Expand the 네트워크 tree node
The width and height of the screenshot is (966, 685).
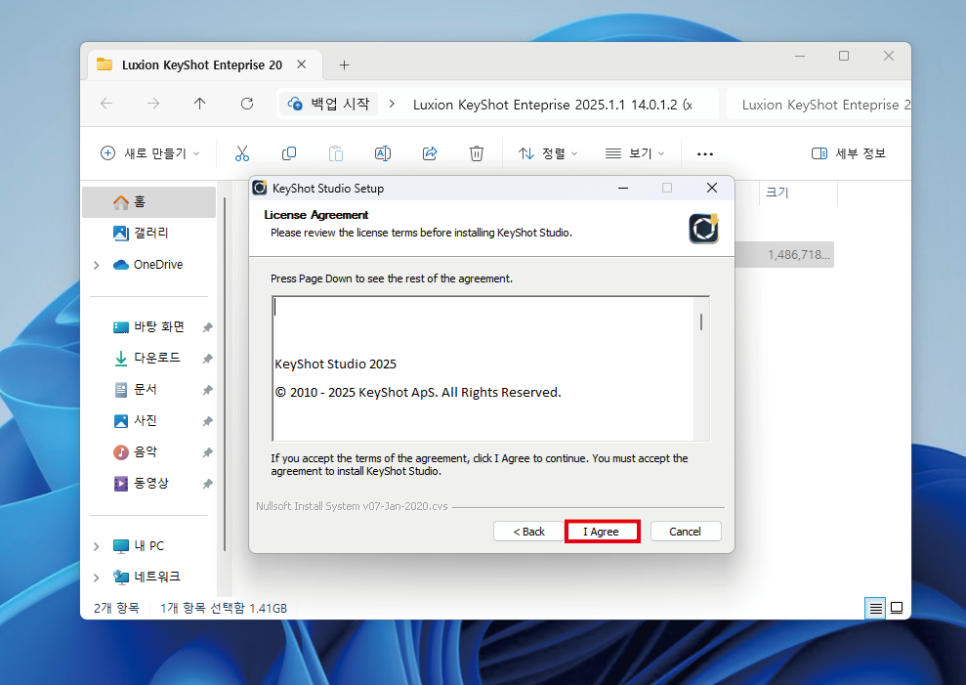[x=96, y=578]
